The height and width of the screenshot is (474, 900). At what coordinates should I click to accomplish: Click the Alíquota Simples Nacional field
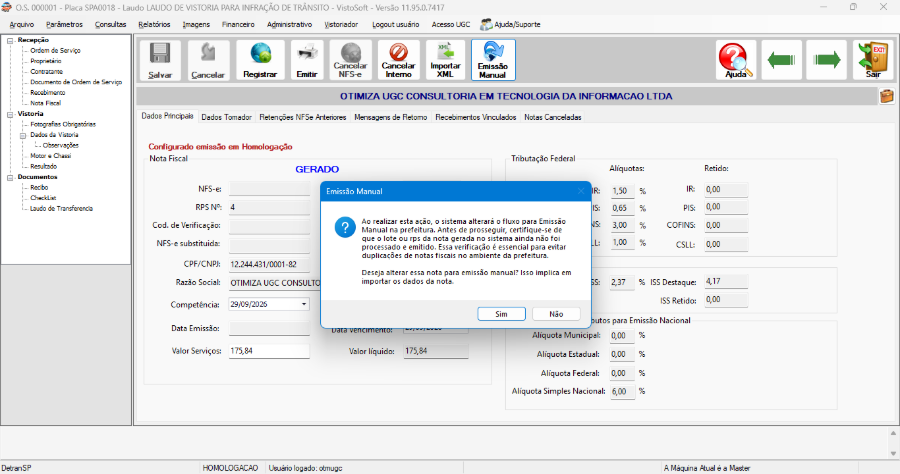click(622, 391)
